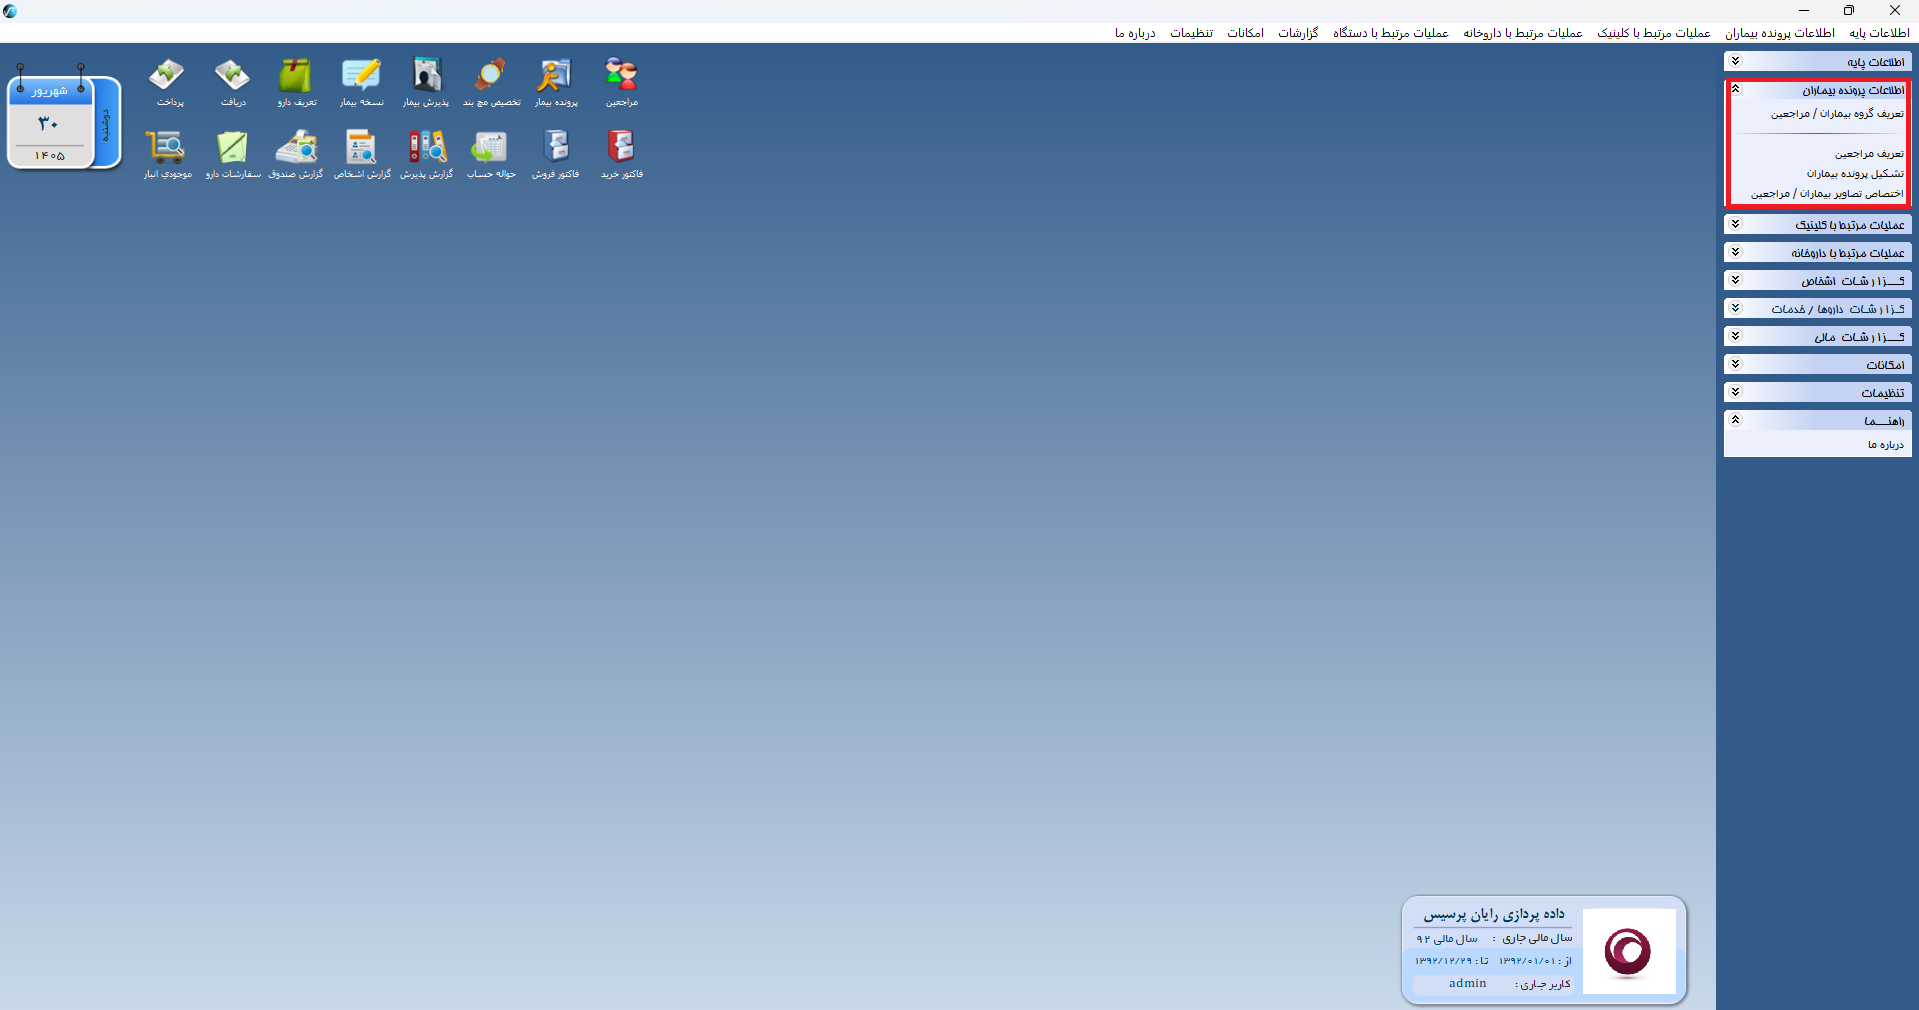Open the عملیات مرتبط با دستگاه menu
This screenshot has width=1919, height=1010.
pyautogui.click(x=1390, y=33)
